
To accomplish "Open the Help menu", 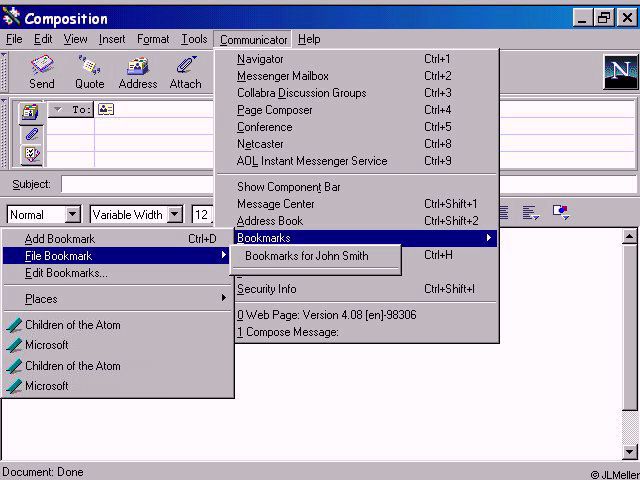I will click(x=309, y=39).
